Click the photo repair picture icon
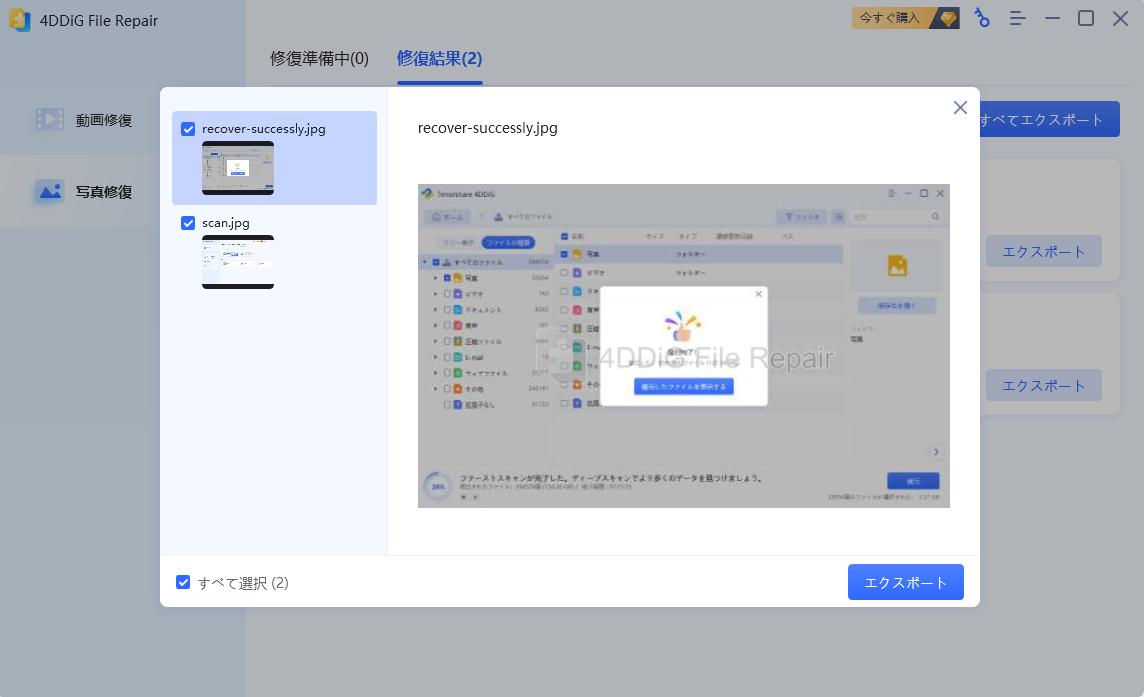Image resolution: width=1144 pixels, height=697 pixels. pyautogui.click(x=50, y=191)
